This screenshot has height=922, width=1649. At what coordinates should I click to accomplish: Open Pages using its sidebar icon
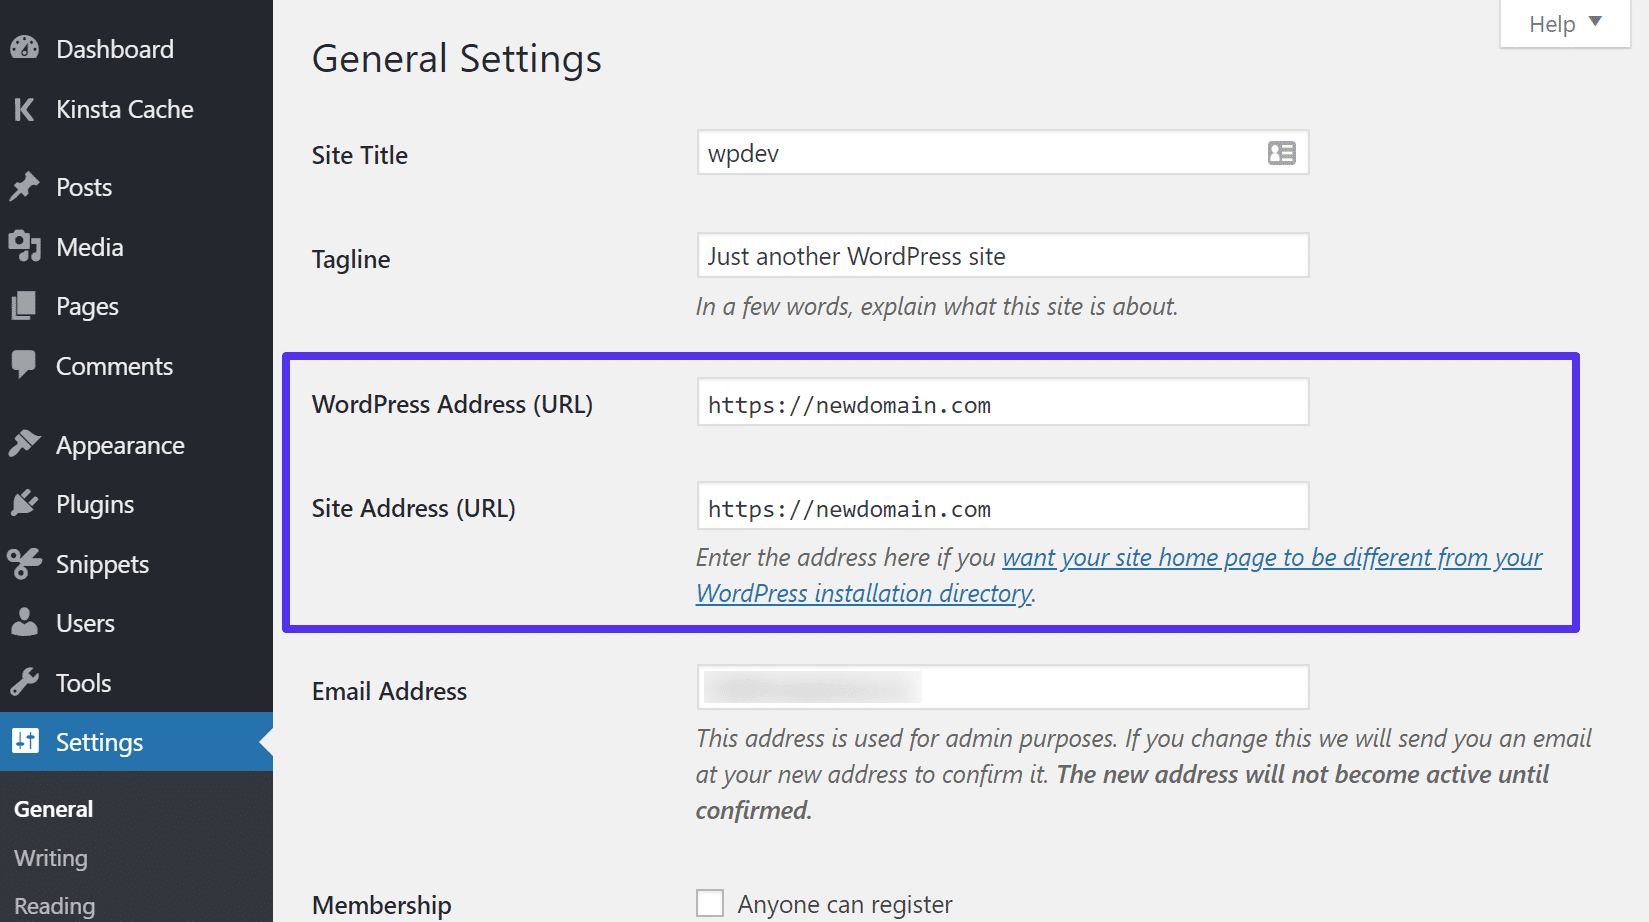pos(24,306)
